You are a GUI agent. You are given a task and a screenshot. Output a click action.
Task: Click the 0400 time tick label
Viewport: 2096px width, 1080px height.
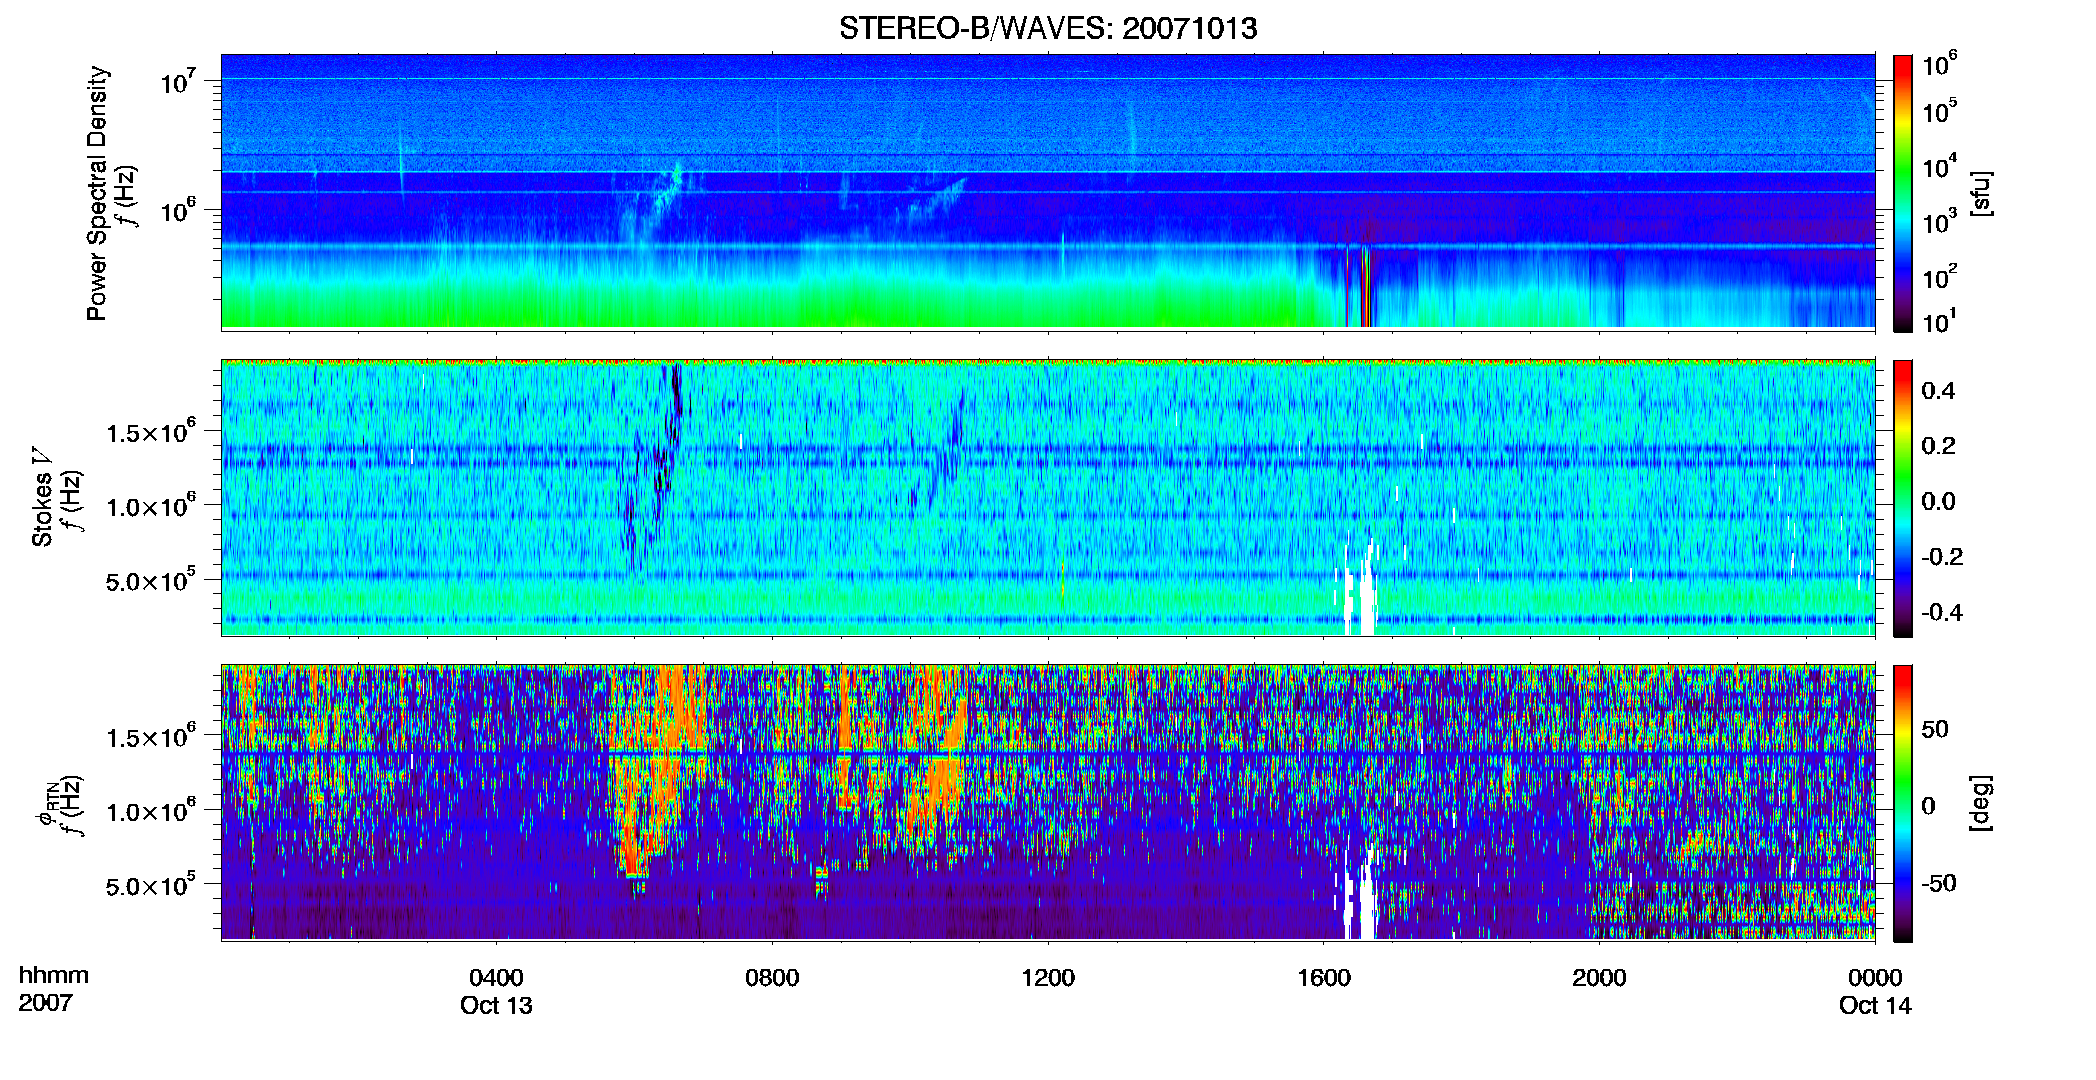coord(496,977)
